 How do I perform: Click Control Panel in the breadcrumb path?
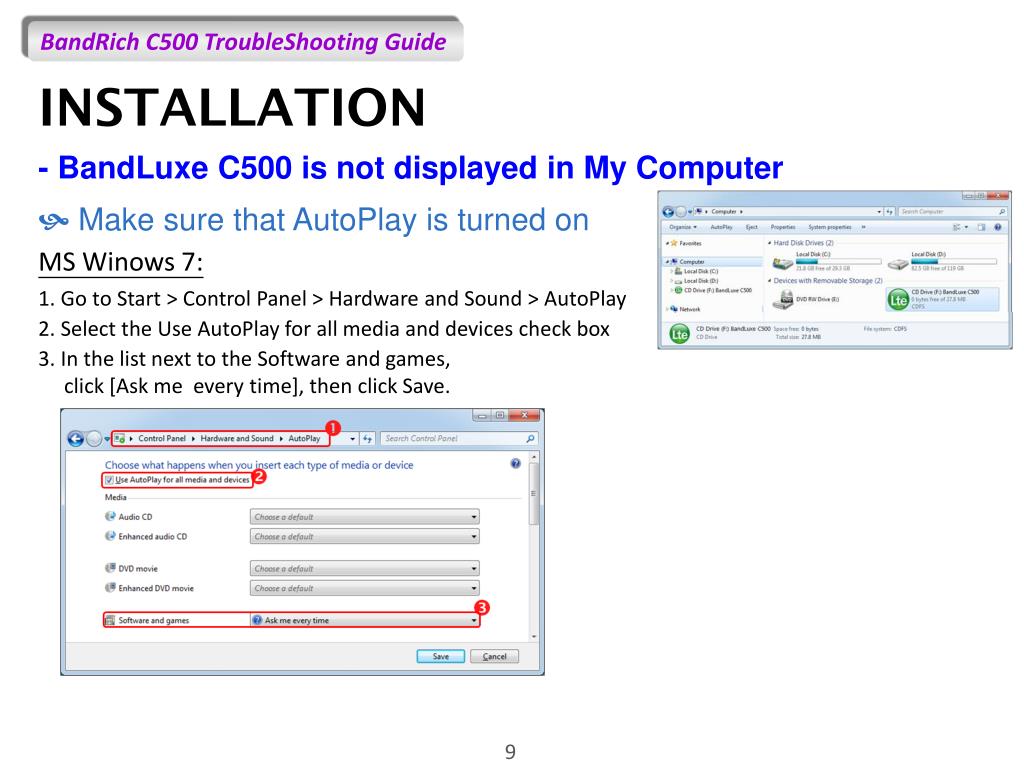pos(162,439)
